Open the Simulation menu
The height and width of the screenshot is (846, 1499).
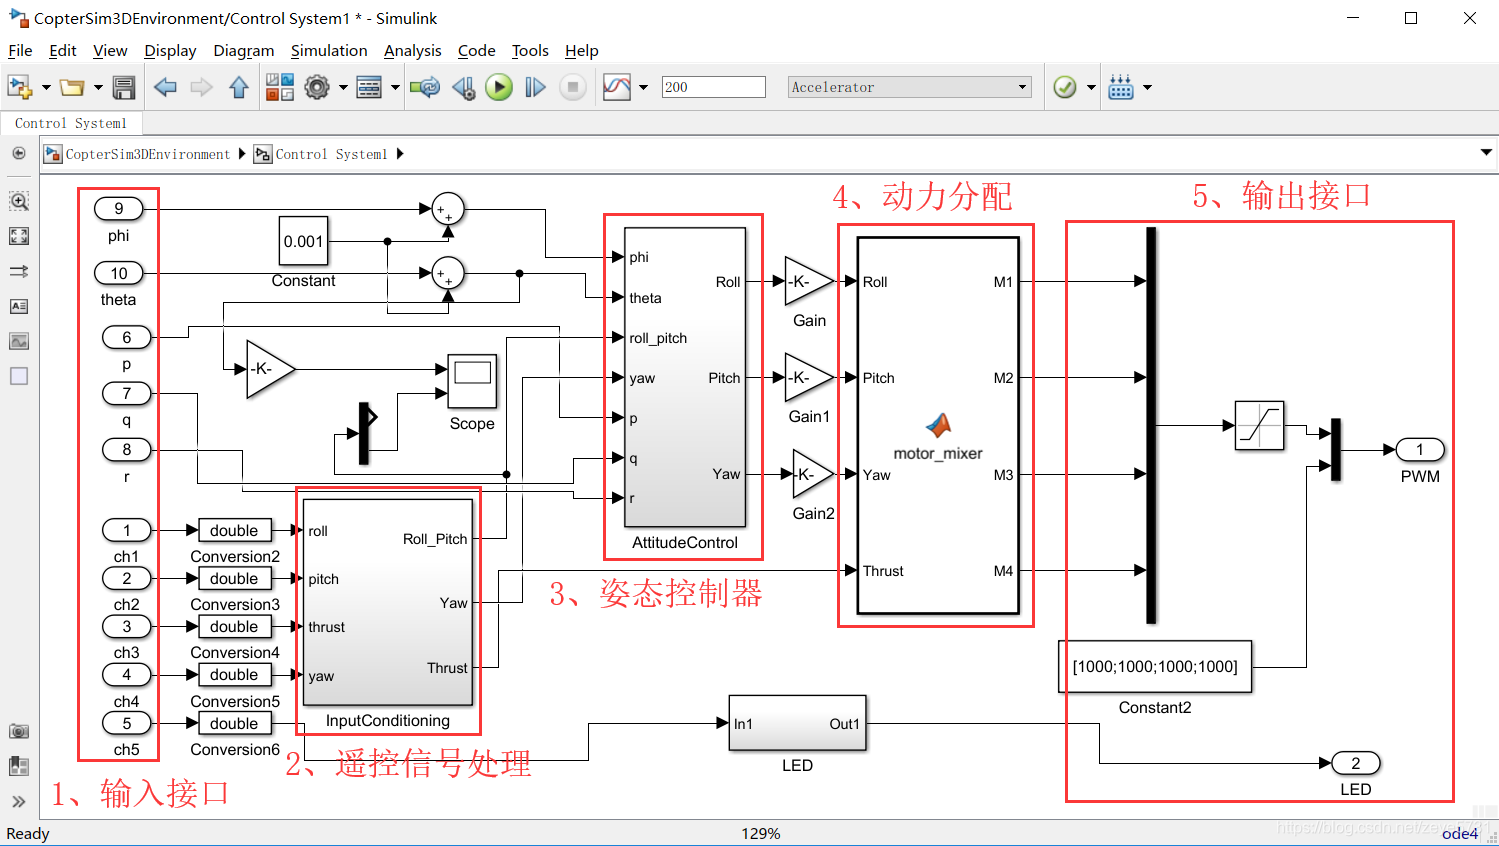pos(330,50)
